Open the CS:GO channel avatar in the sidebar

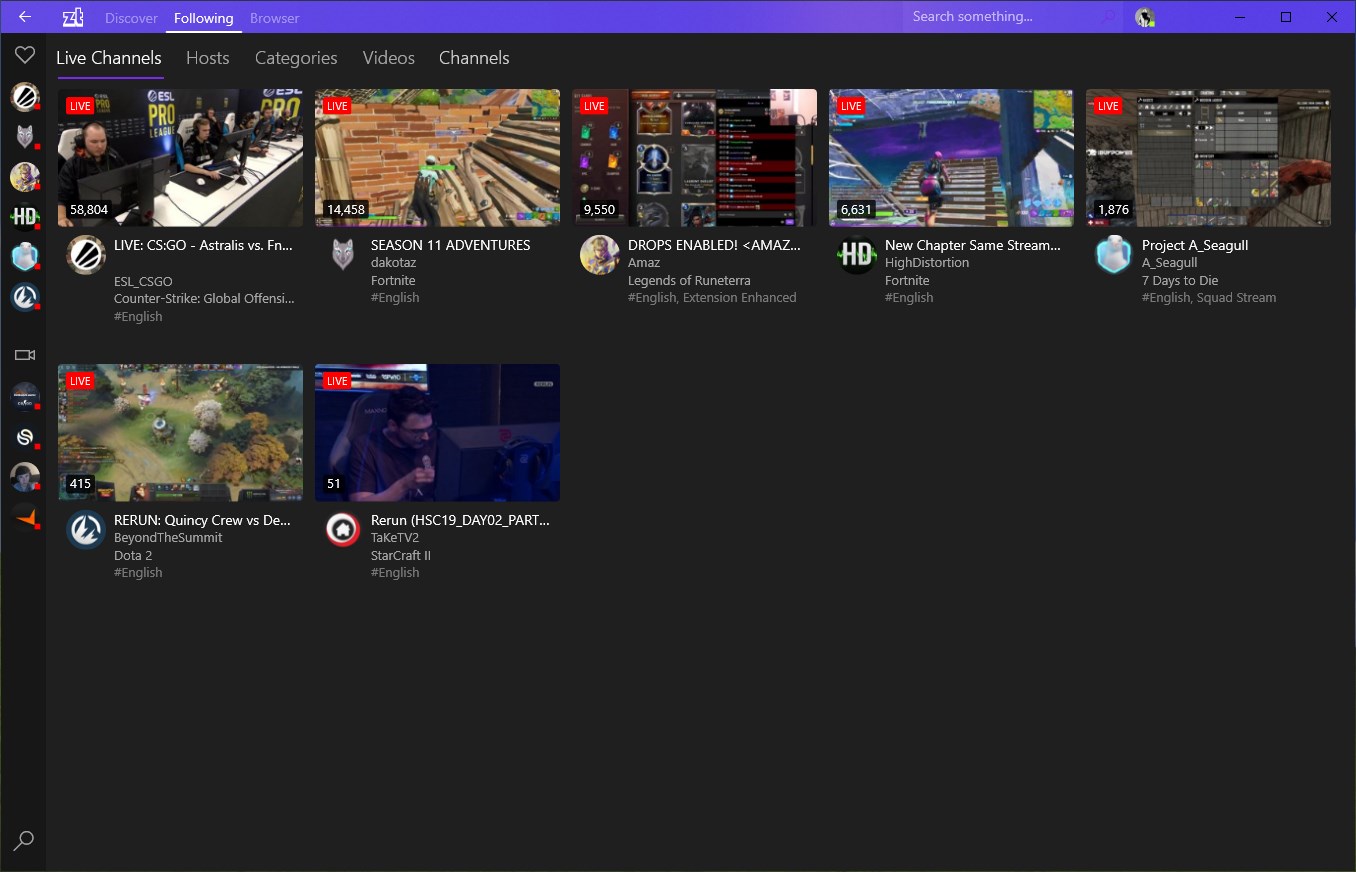(25, 397)
